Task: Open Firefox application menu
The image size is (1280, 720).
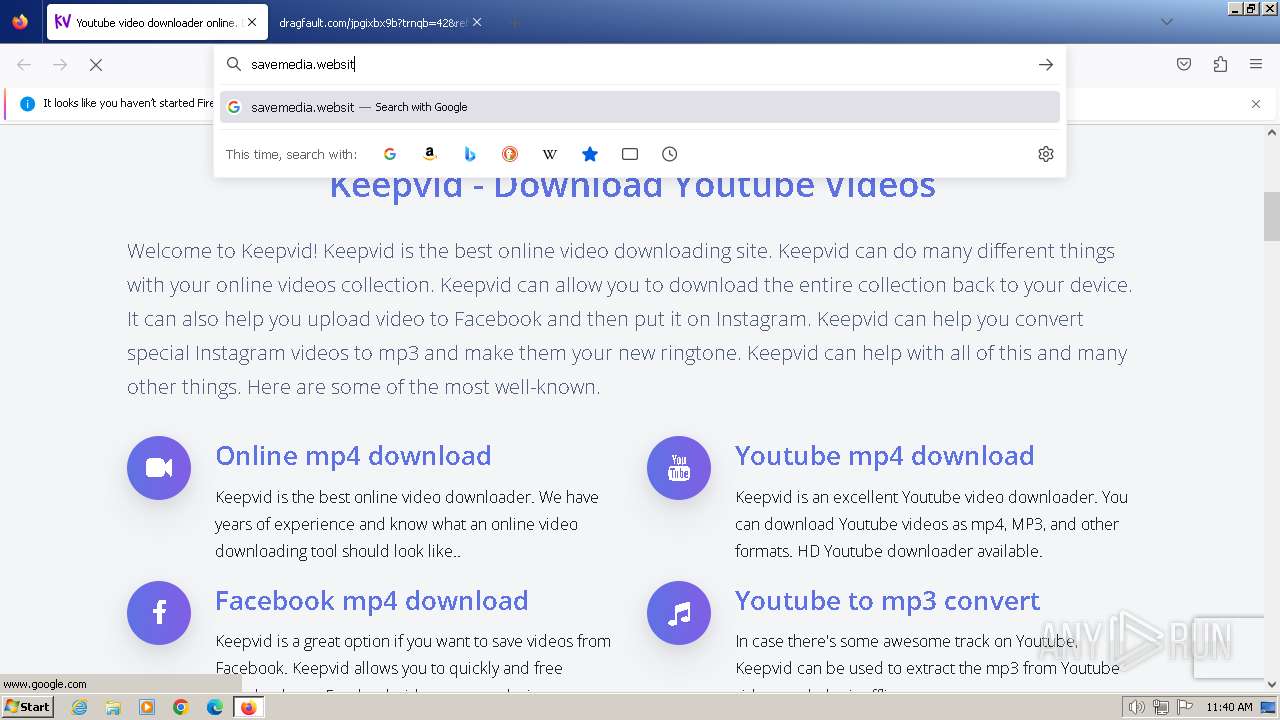Action: [x=1256, y=64]
